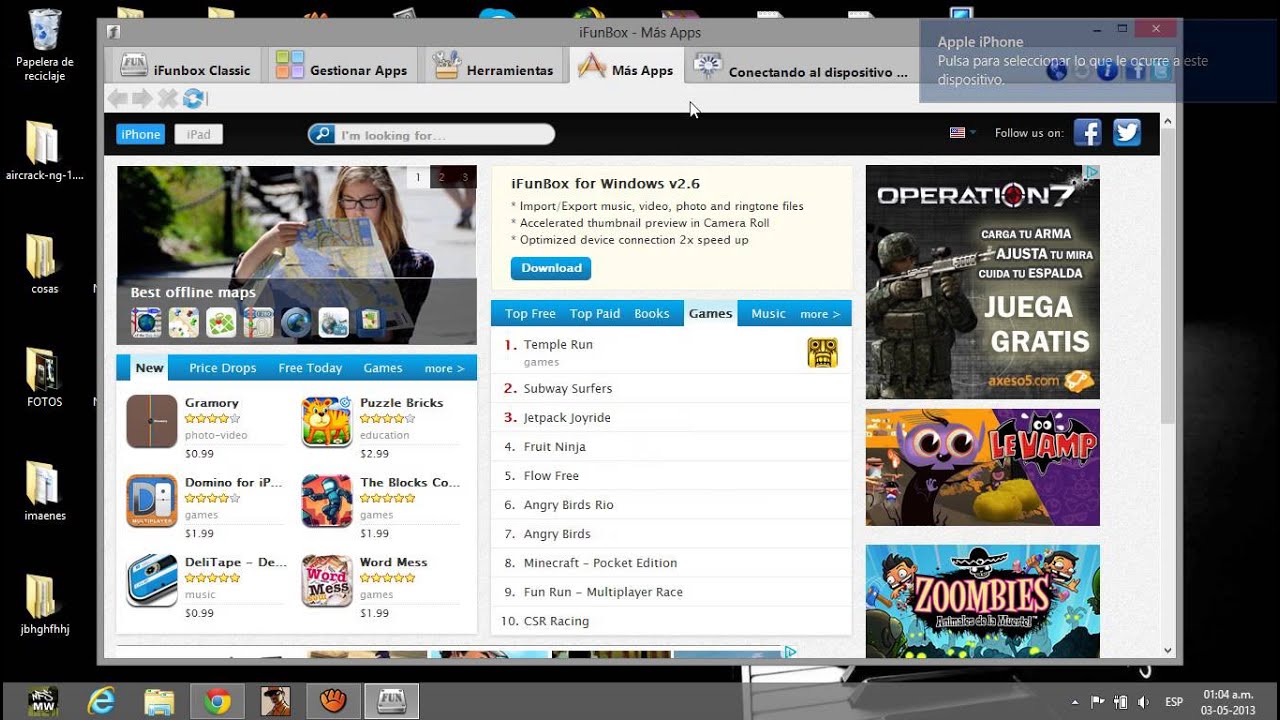Screen dimensions: 1280x720
Task: Click the Download button for iFunBox v2.6
Action: point(551,268)
